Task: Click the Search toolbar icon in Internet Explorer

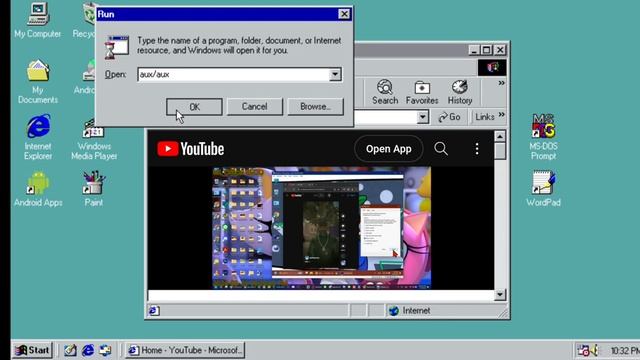Action: coord(384,92)
